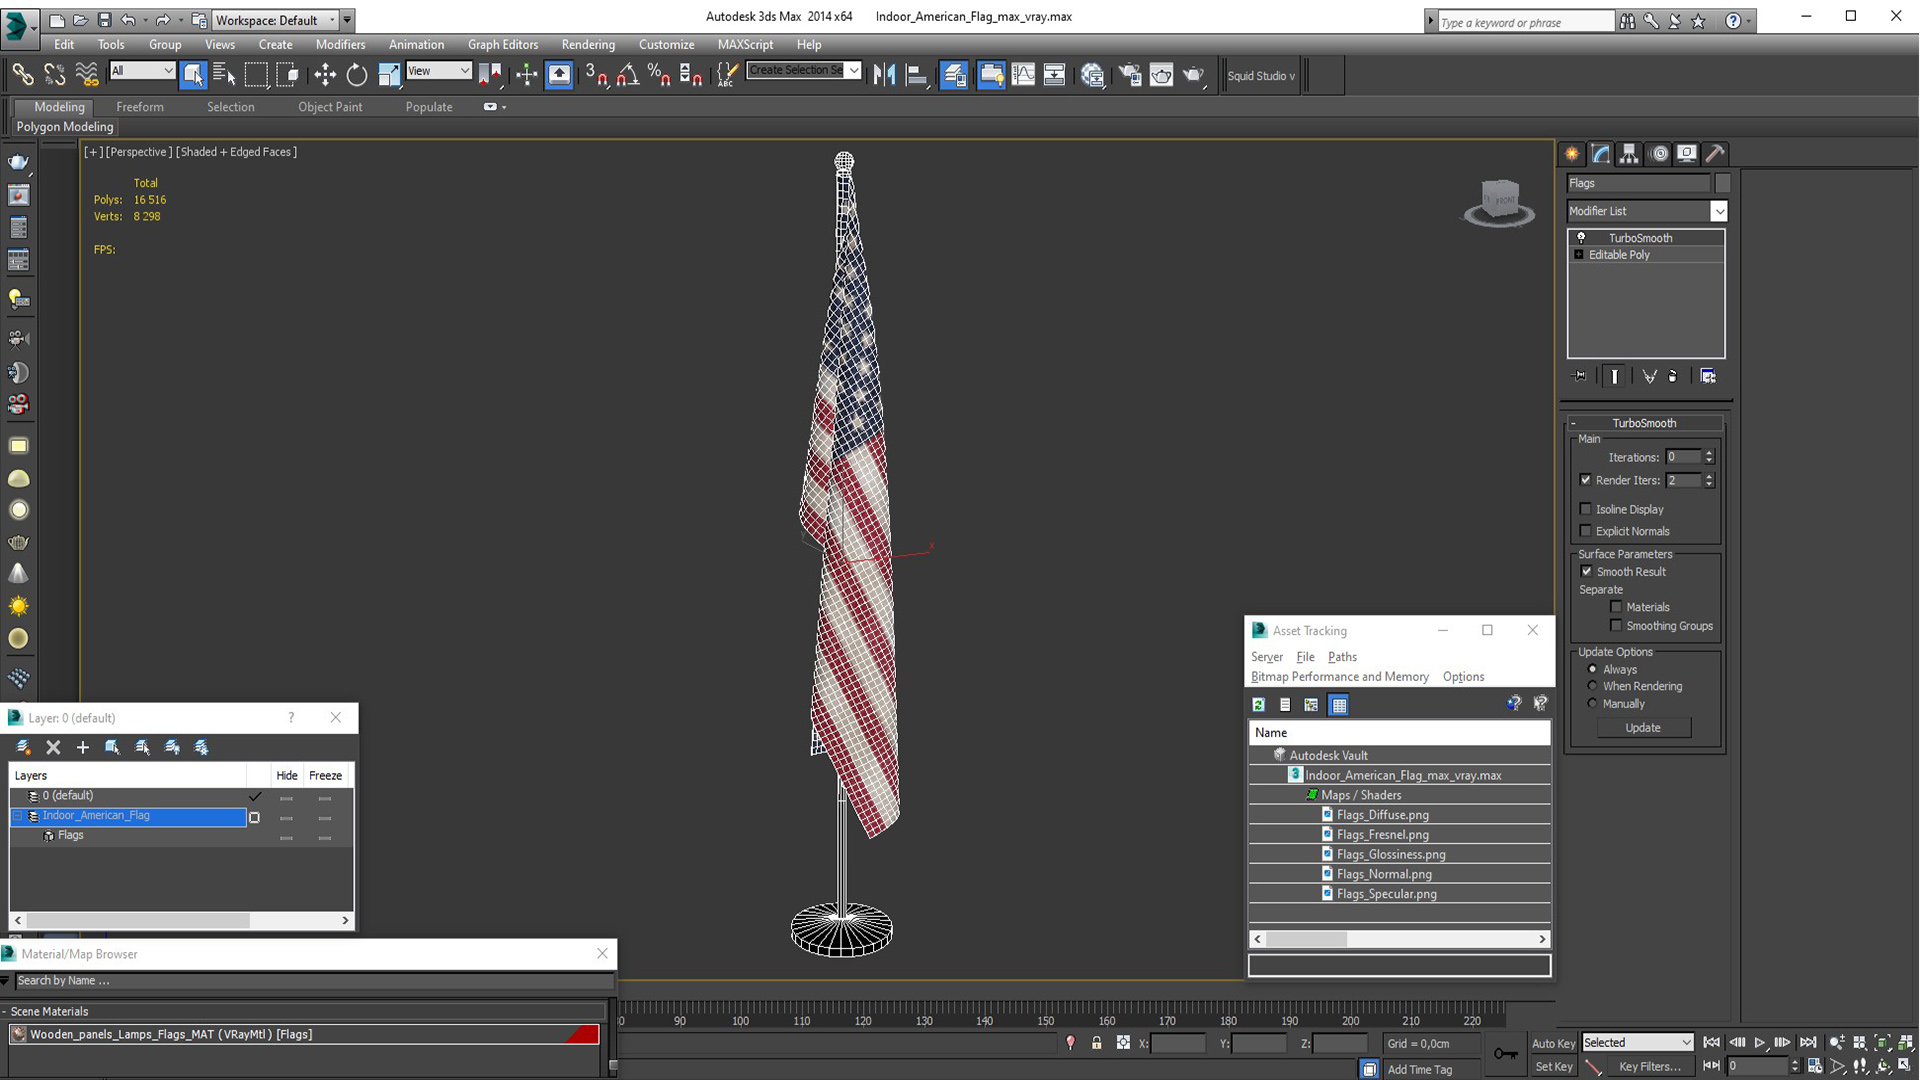Click the Select and Link tool
Screen dimensions: 1920x1080
22,74
